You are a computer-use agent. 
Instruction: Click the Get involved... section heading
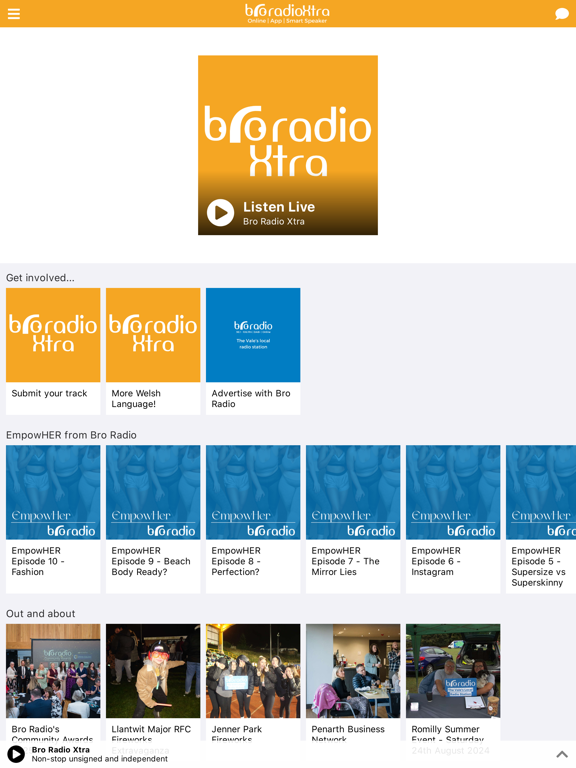[40, 278]
